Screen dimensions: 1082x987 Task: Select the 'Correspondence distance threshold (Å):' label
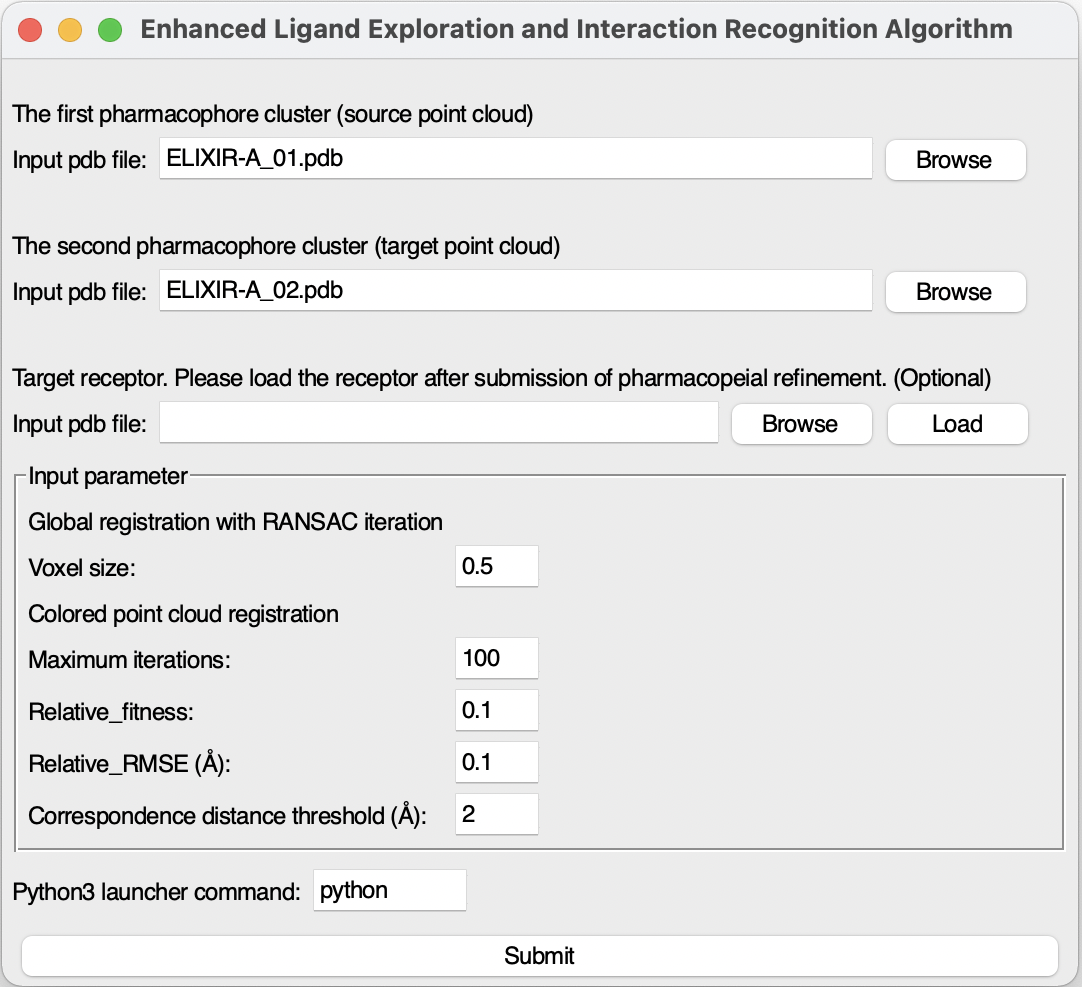pyautogui.click(x=228, y=816)
